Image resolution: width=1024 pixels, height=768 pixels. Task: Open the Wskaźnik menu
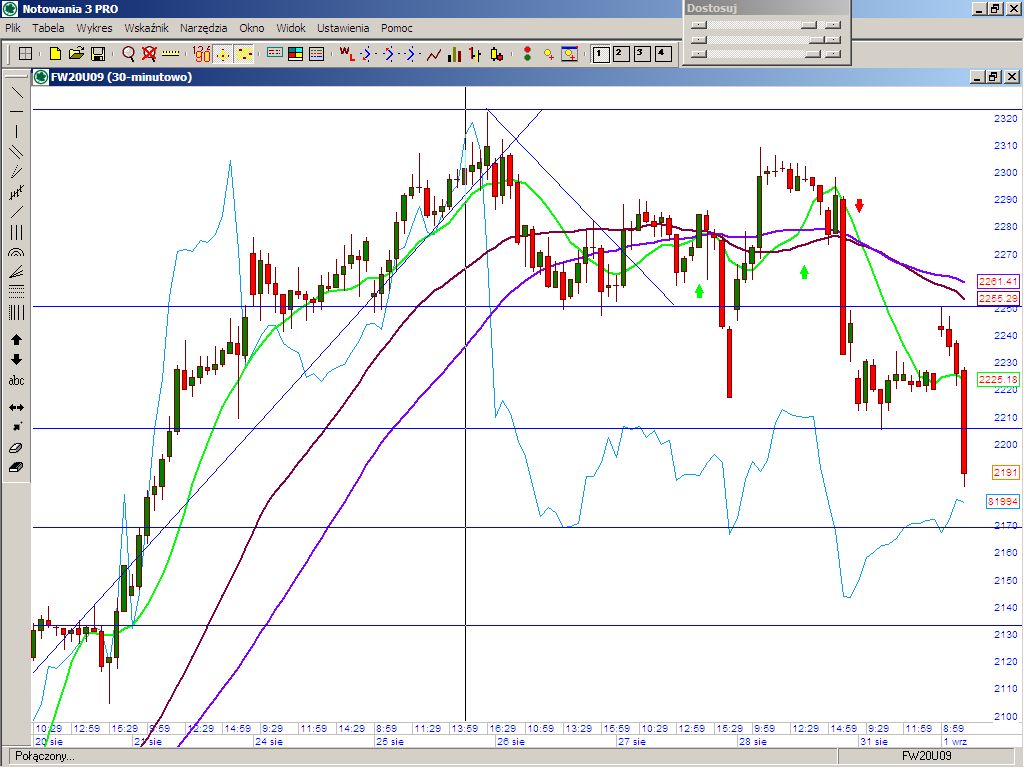click(x=146, y=28)
